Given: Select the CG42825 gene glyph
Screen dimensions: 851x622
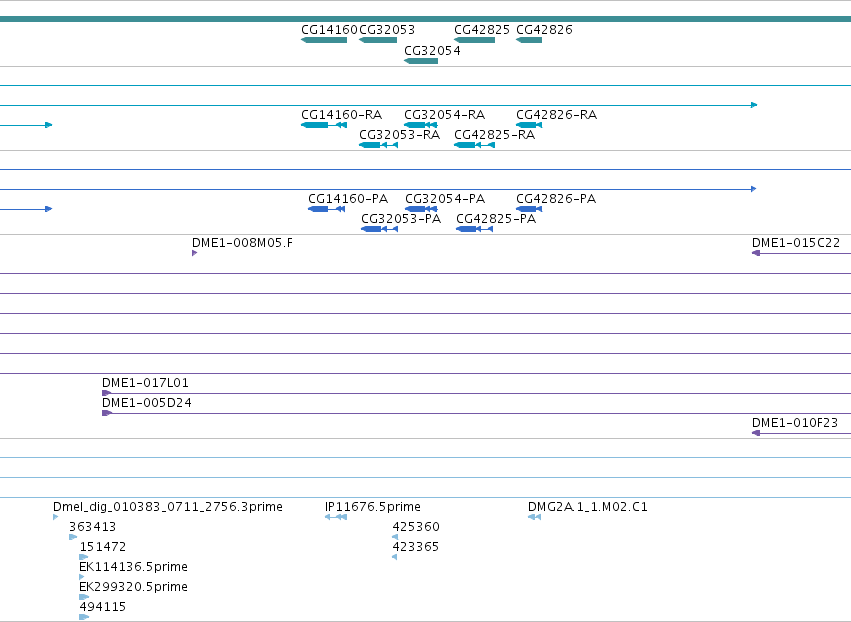Looking at the screenshot, I should click(474, 40).
